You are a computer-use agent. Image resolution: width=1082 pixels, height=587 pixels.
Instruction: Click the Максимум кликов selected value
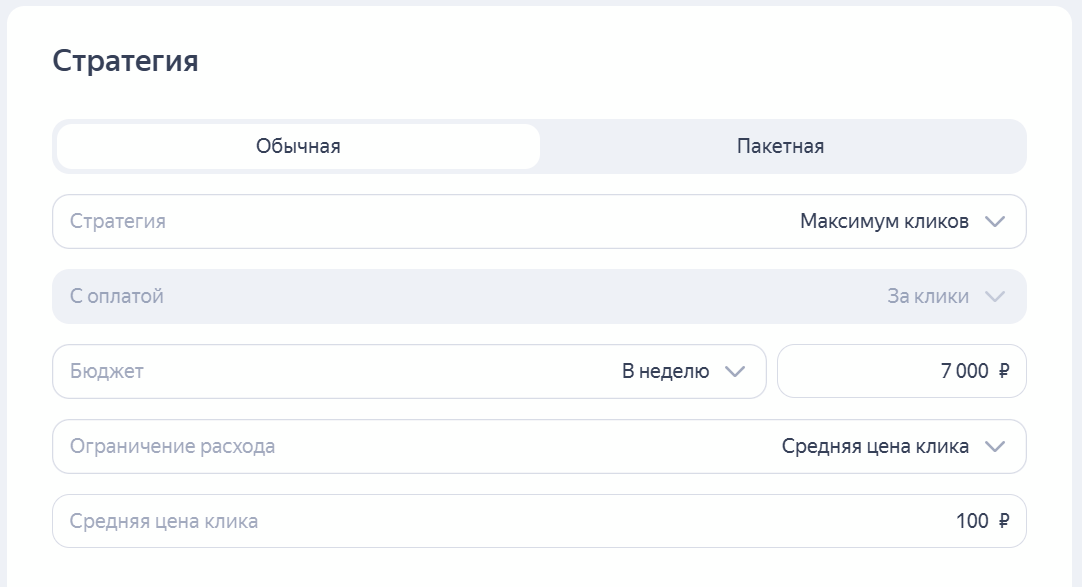coord(884,222)
